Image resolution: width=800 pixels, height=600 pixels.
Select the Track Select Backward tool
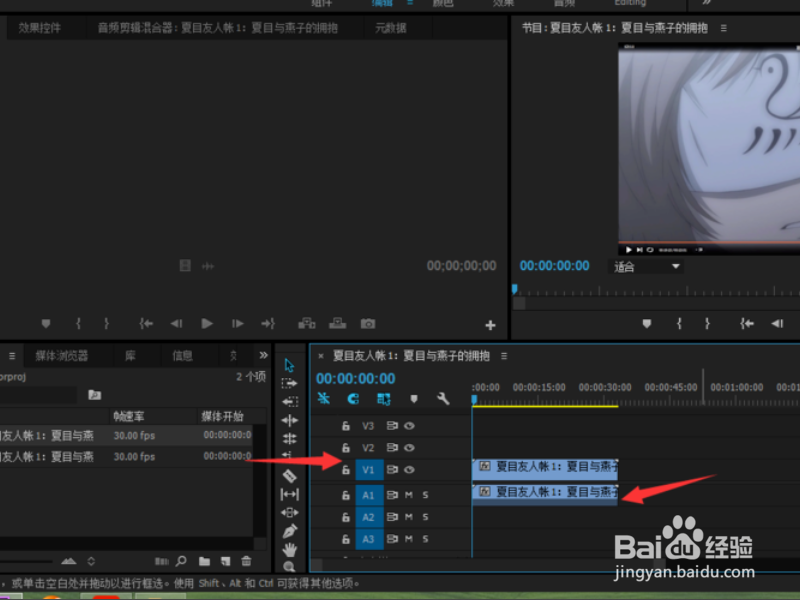coord(290,402)
